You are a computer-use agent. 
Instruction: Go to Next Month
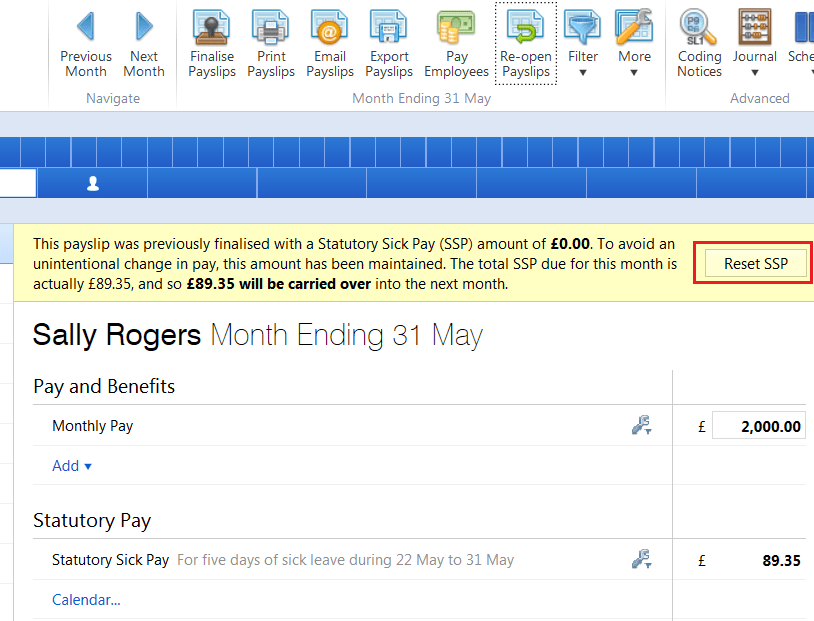tap(144, 44)
